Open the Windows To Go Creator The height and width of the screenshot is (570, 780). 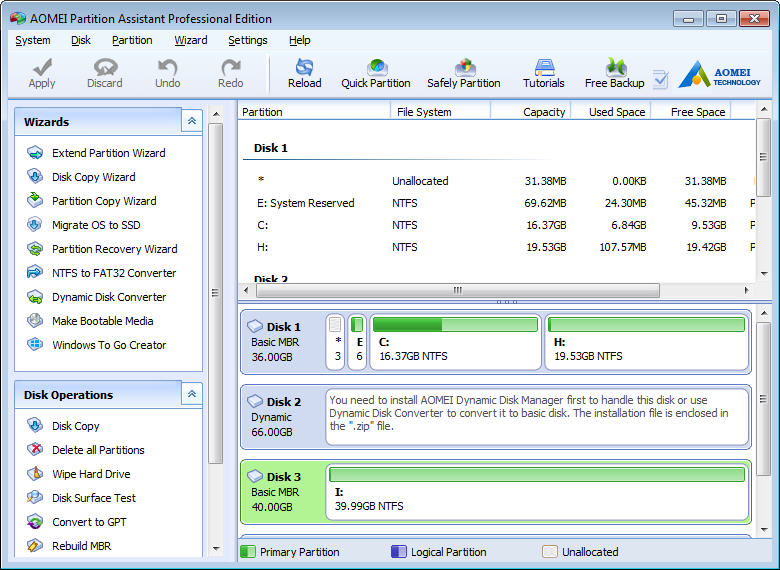point(109,345)
